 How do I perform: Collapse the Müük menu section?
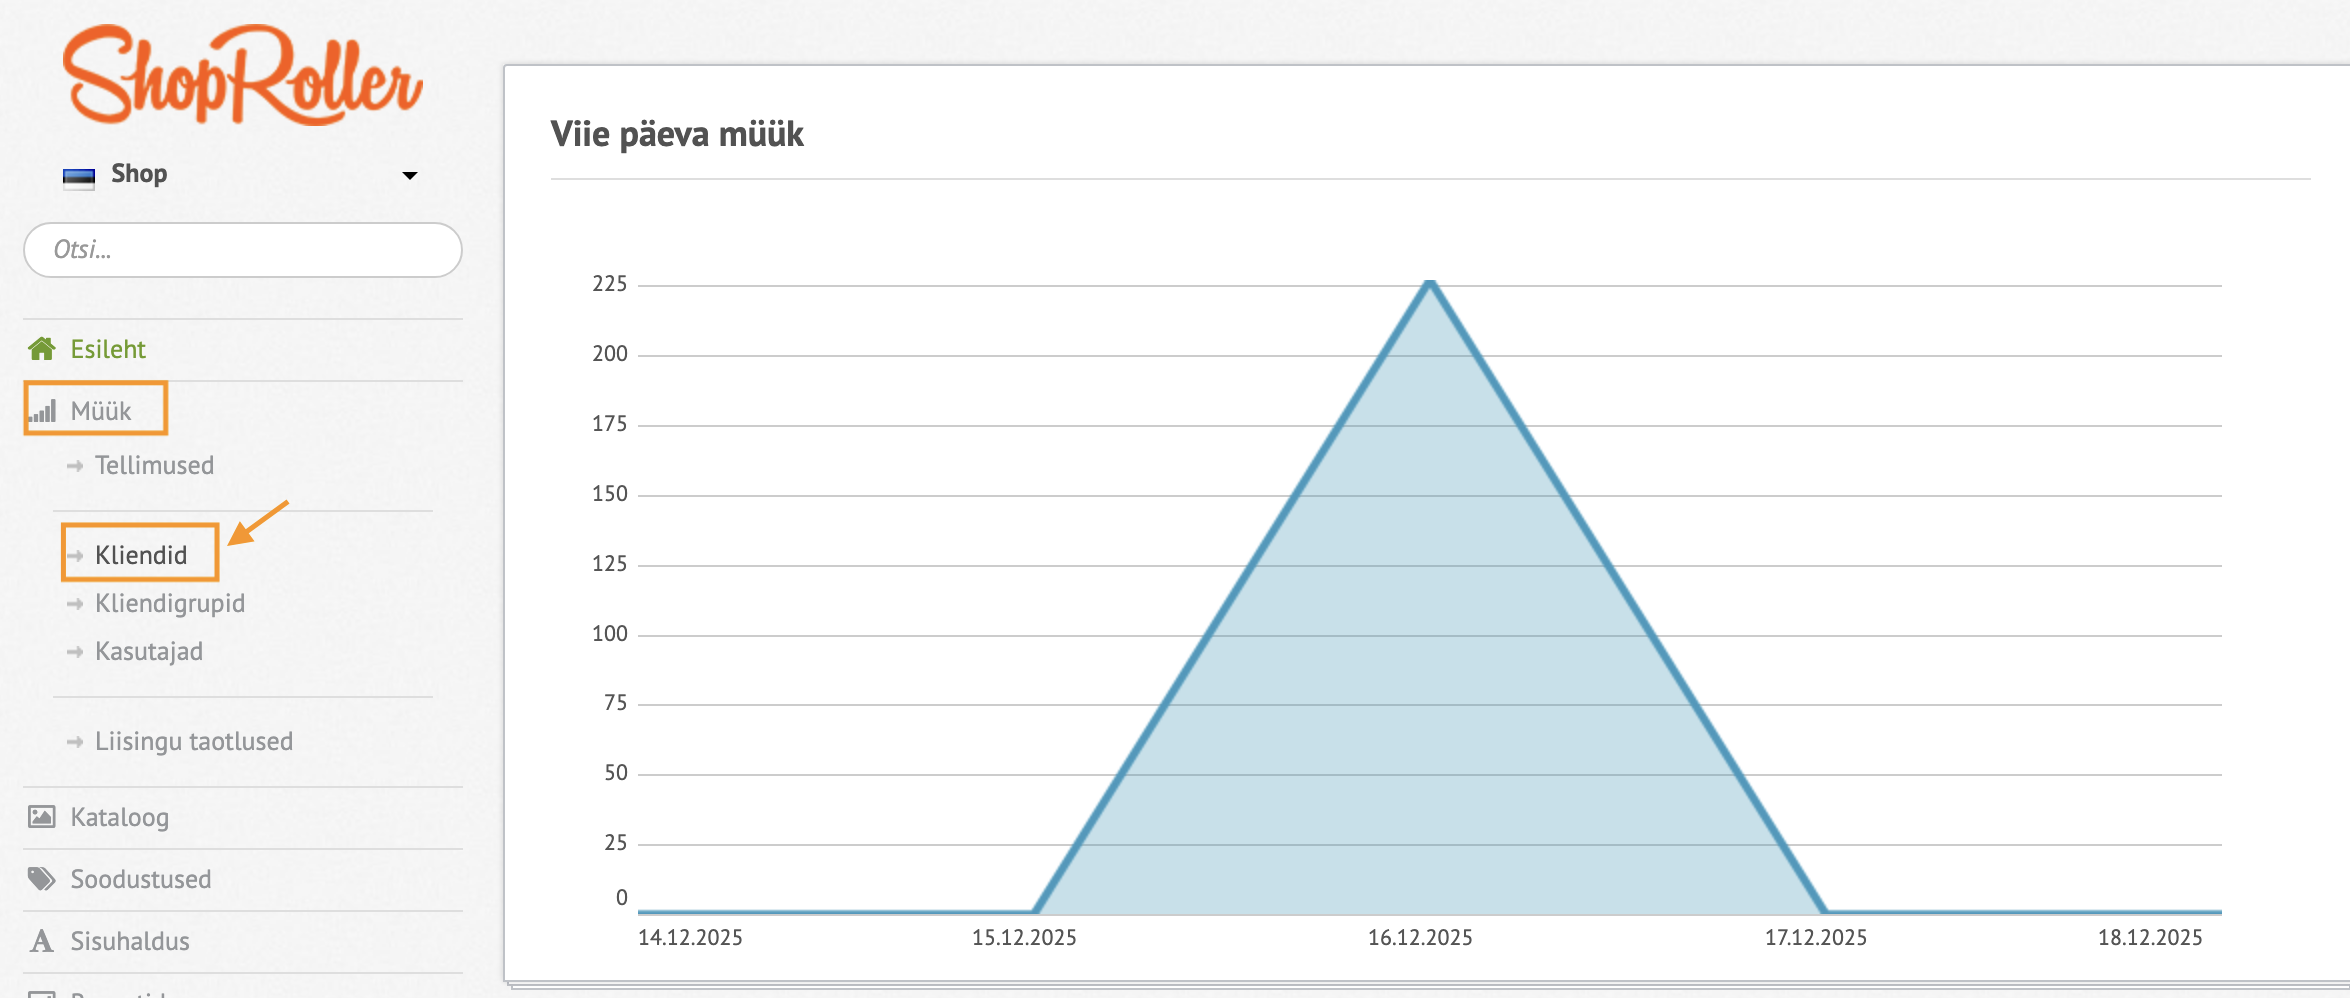pos(101,411)
